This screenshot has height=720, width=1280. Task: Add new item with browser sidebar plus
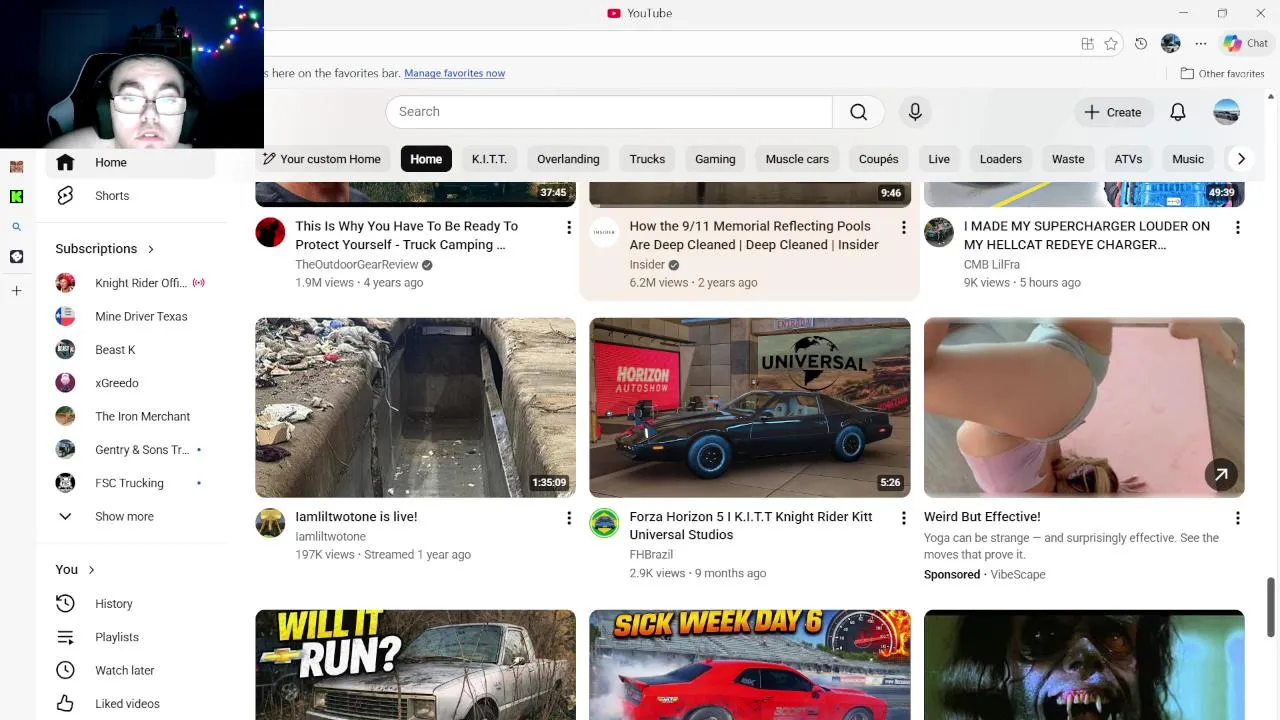click(16, 291)
